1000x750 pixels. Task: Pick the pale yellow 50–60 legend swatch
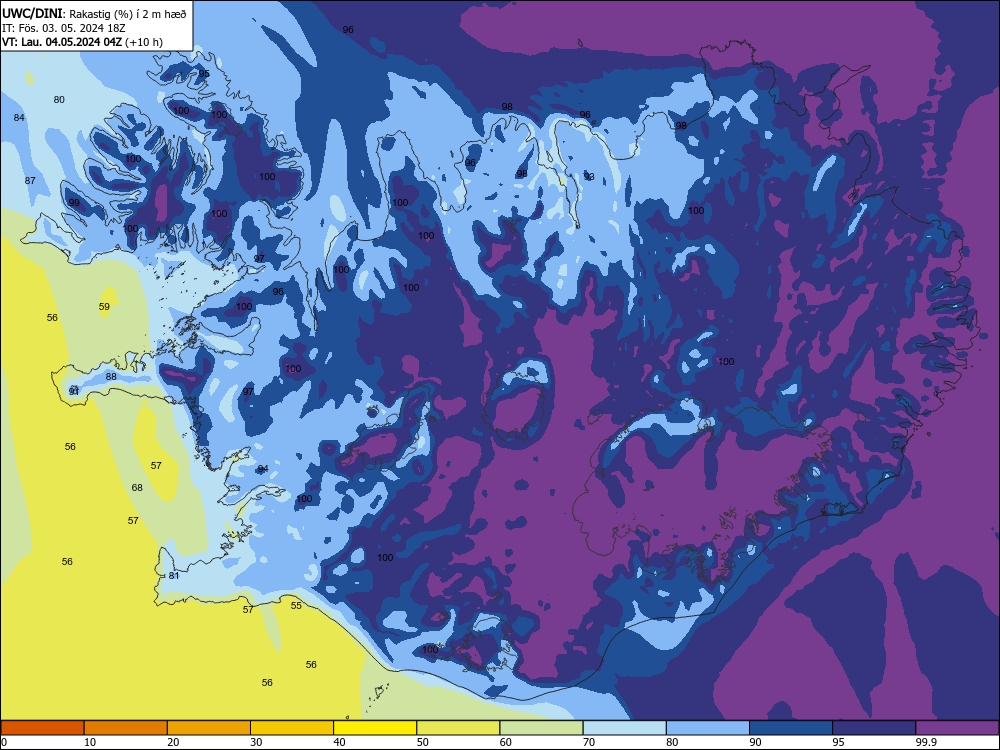[x=458, y=728]
